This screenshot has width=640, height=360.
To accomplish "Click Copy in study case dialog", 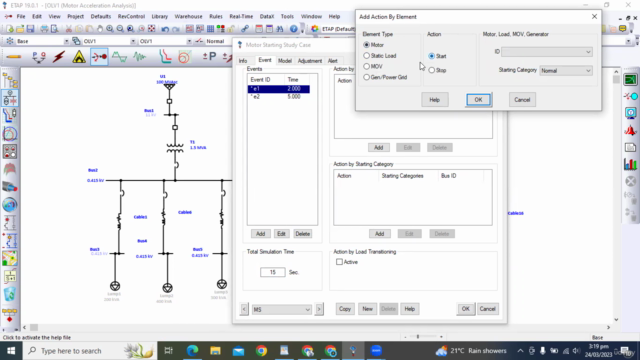I will (345, 309).
